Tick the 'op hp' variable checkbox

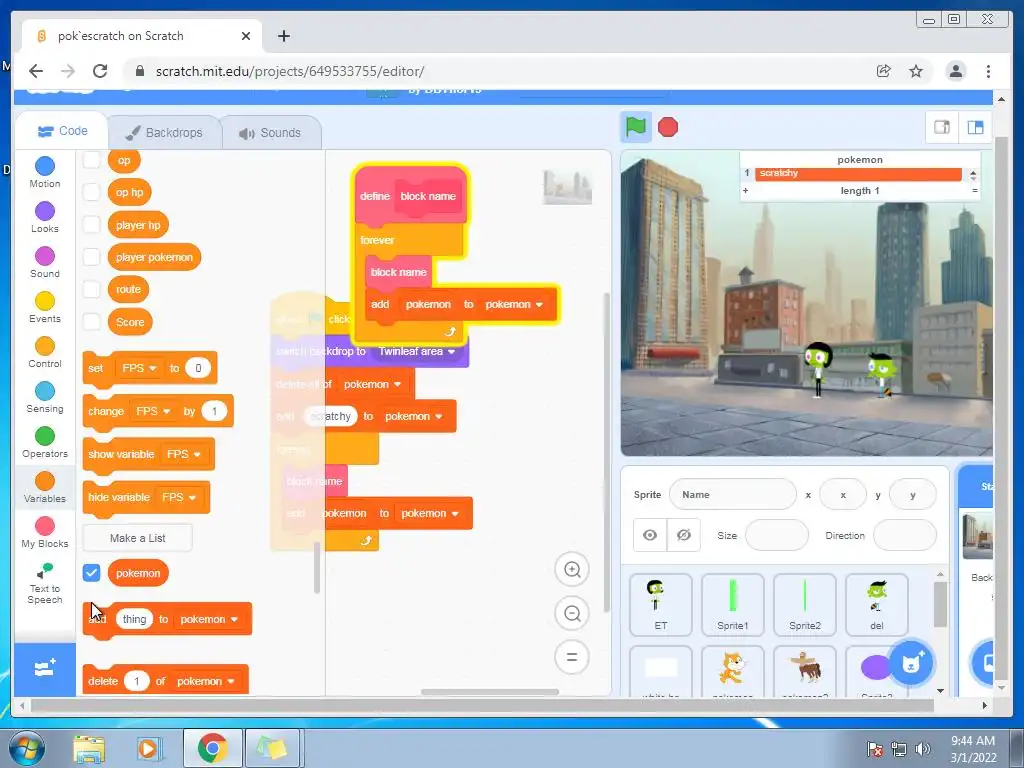click(x=91, y=192)
